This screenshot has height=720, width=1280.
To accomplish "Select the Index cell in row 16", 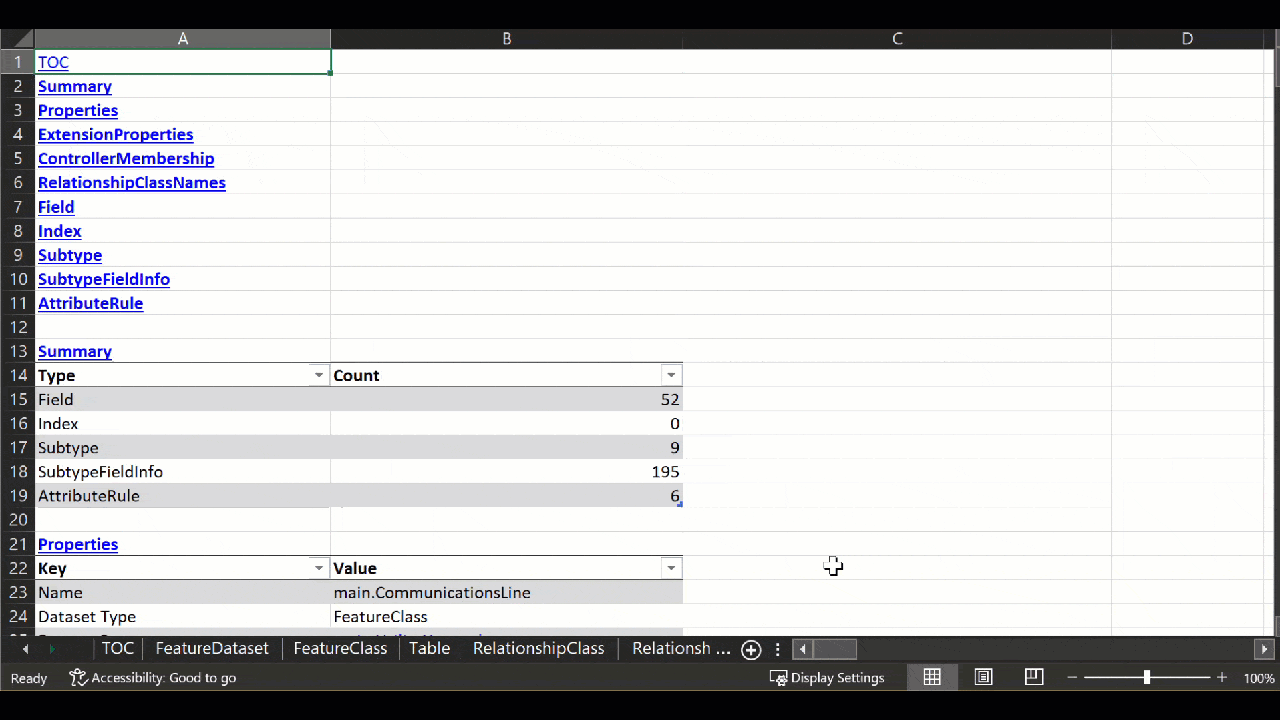I will 183,423.
